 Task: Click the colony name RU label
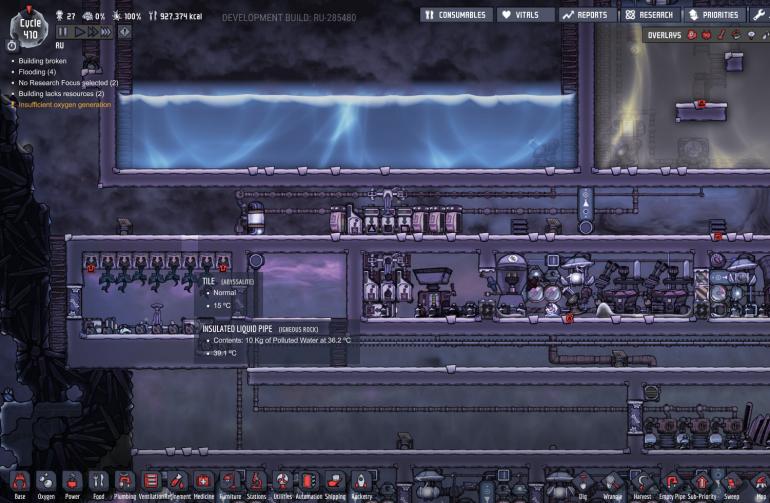[x=59, y=45]
